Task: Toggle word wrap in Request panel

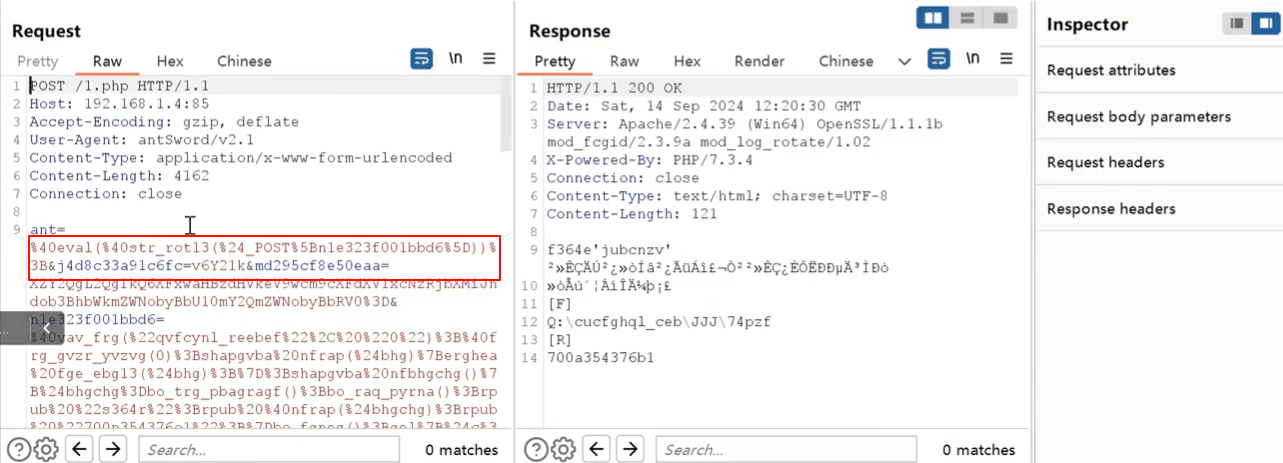Action: 421,59
